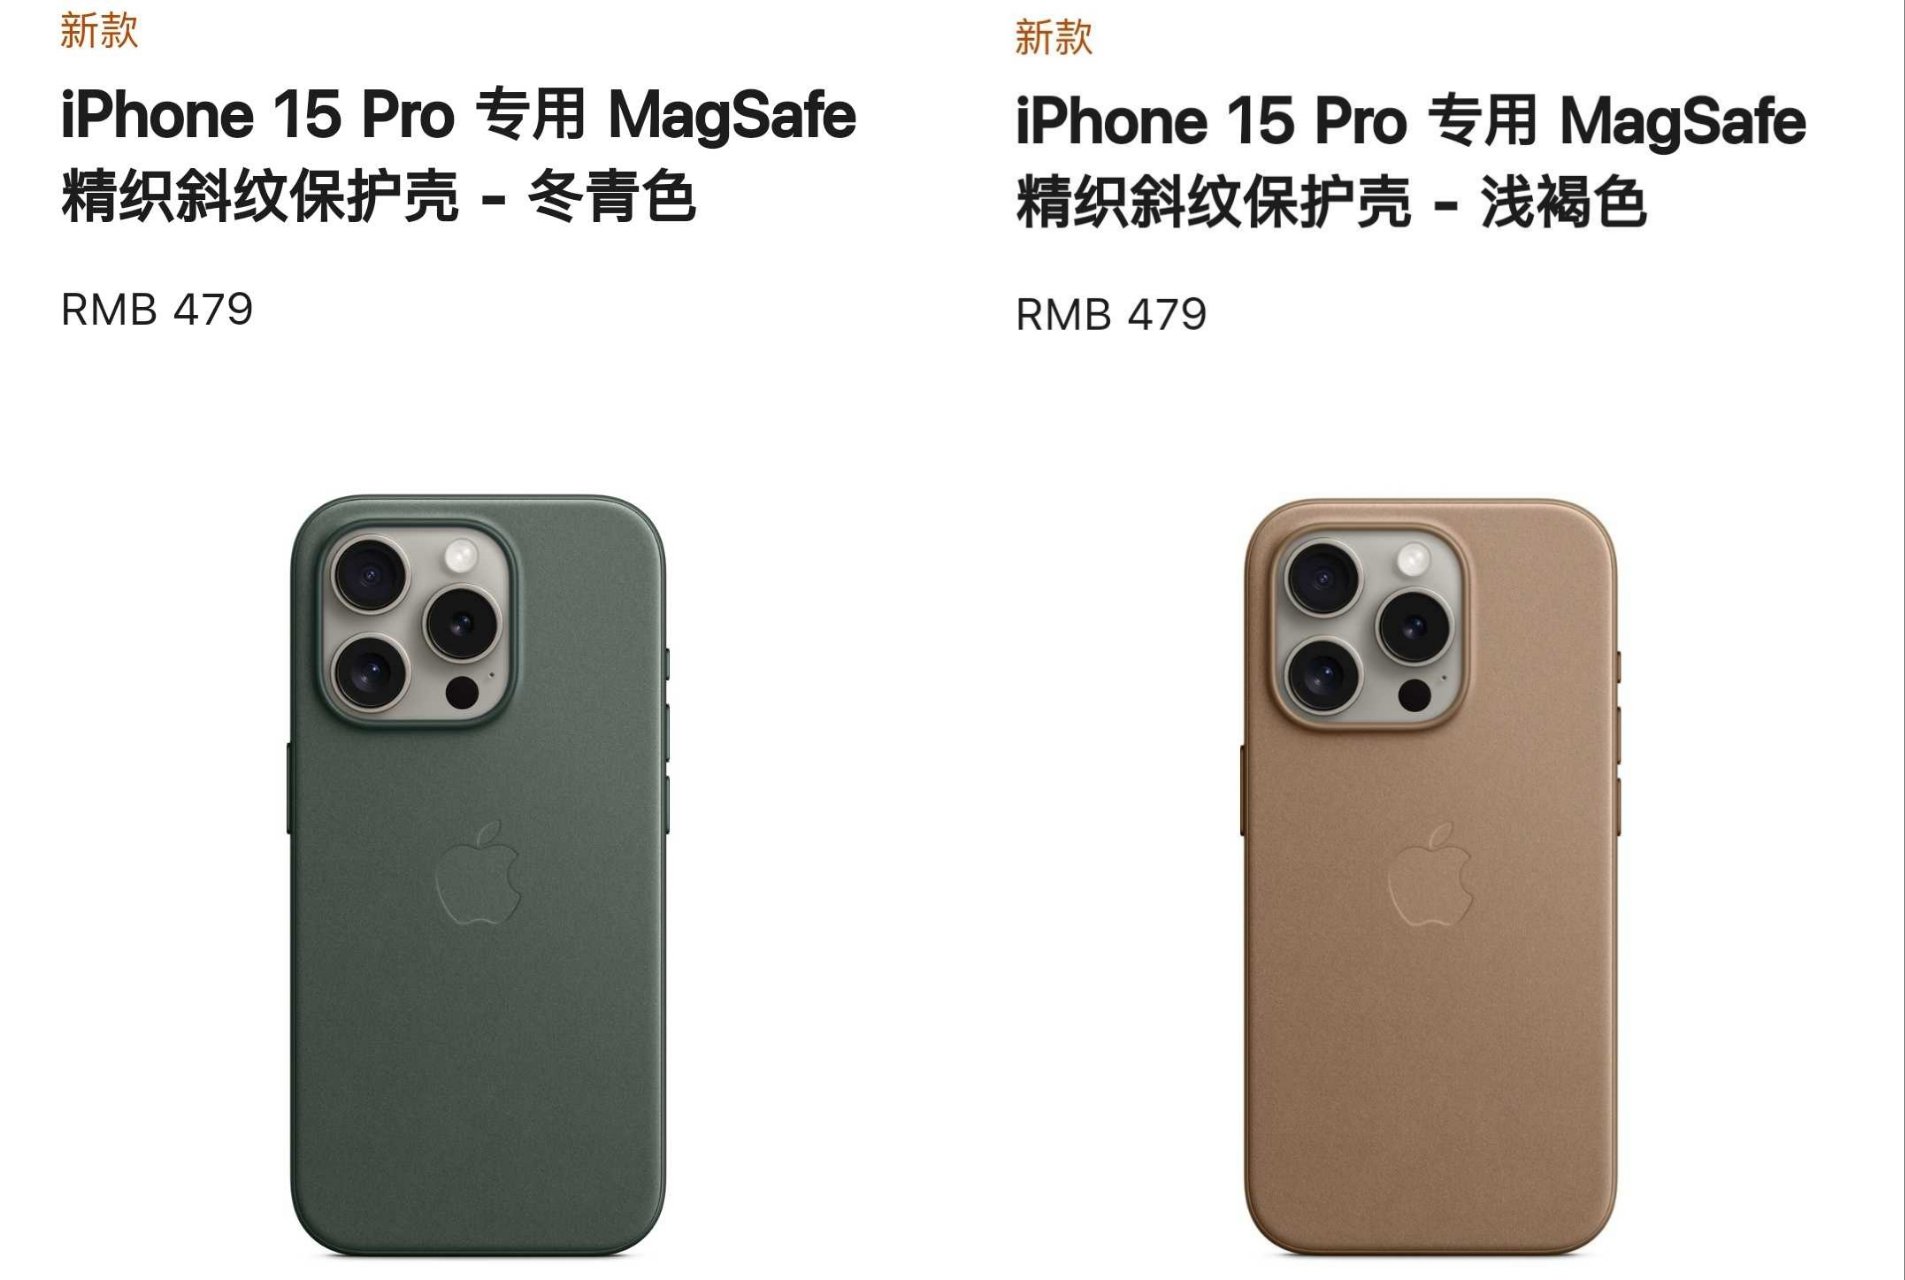This screenshot has width=1905, height=1280.
Task: Click the LiDAR sensor on green case
Action: coord(462,691)
